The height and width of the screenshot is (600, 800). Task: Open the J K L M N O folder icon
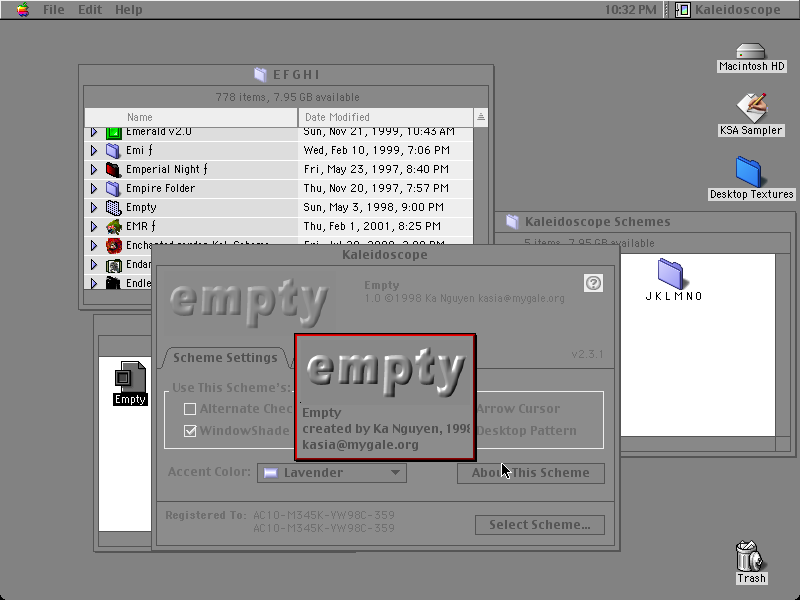coord(670,273)
